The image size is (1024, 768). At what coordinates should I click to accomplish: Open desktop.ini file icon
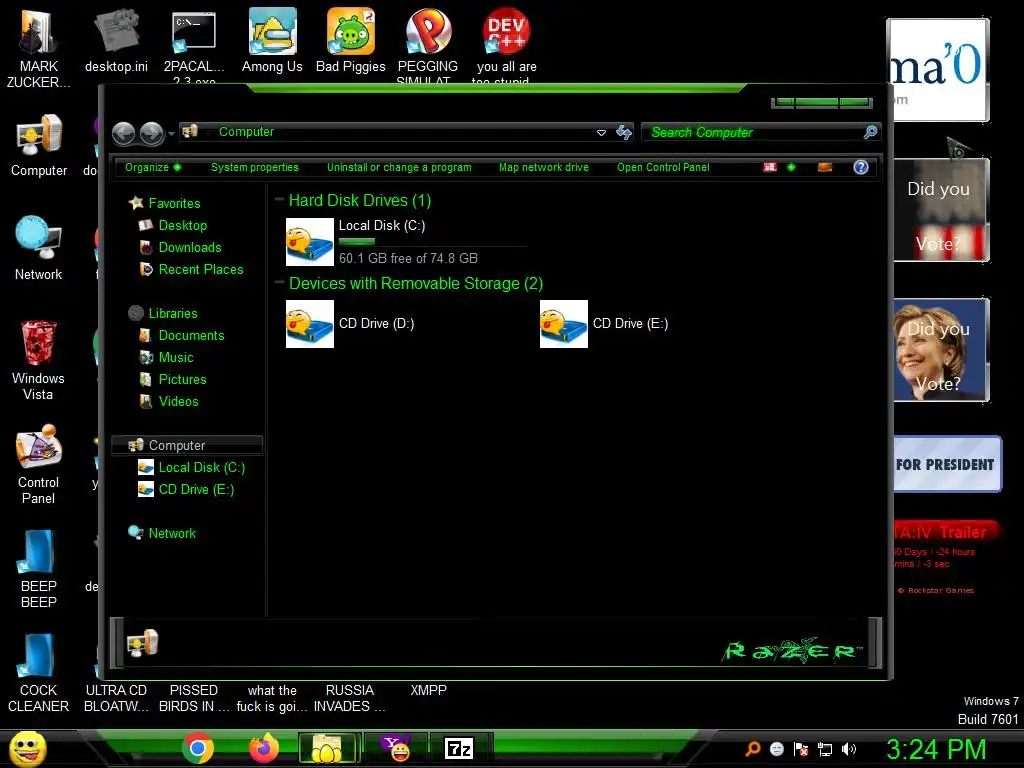tap(116, 40)
